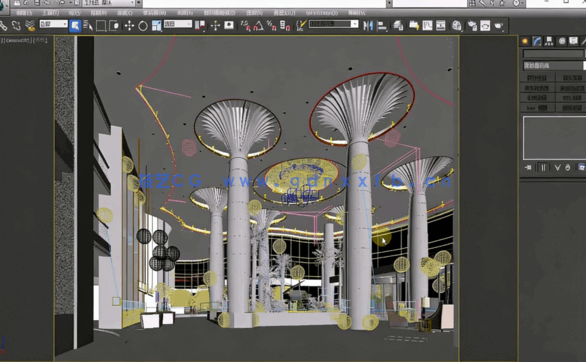
Task: Open the Rendered Frame Window
Action: pos(485,25)
